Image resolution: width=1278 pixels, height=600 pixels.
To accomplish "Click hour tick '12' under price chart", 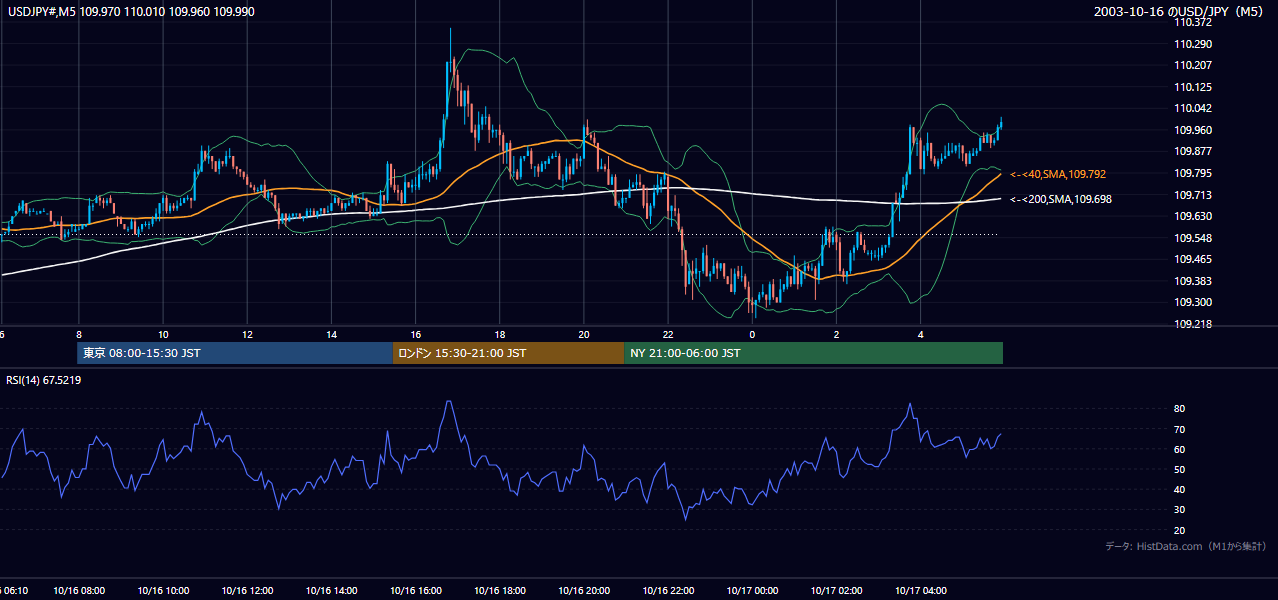I will coord(247,334).
